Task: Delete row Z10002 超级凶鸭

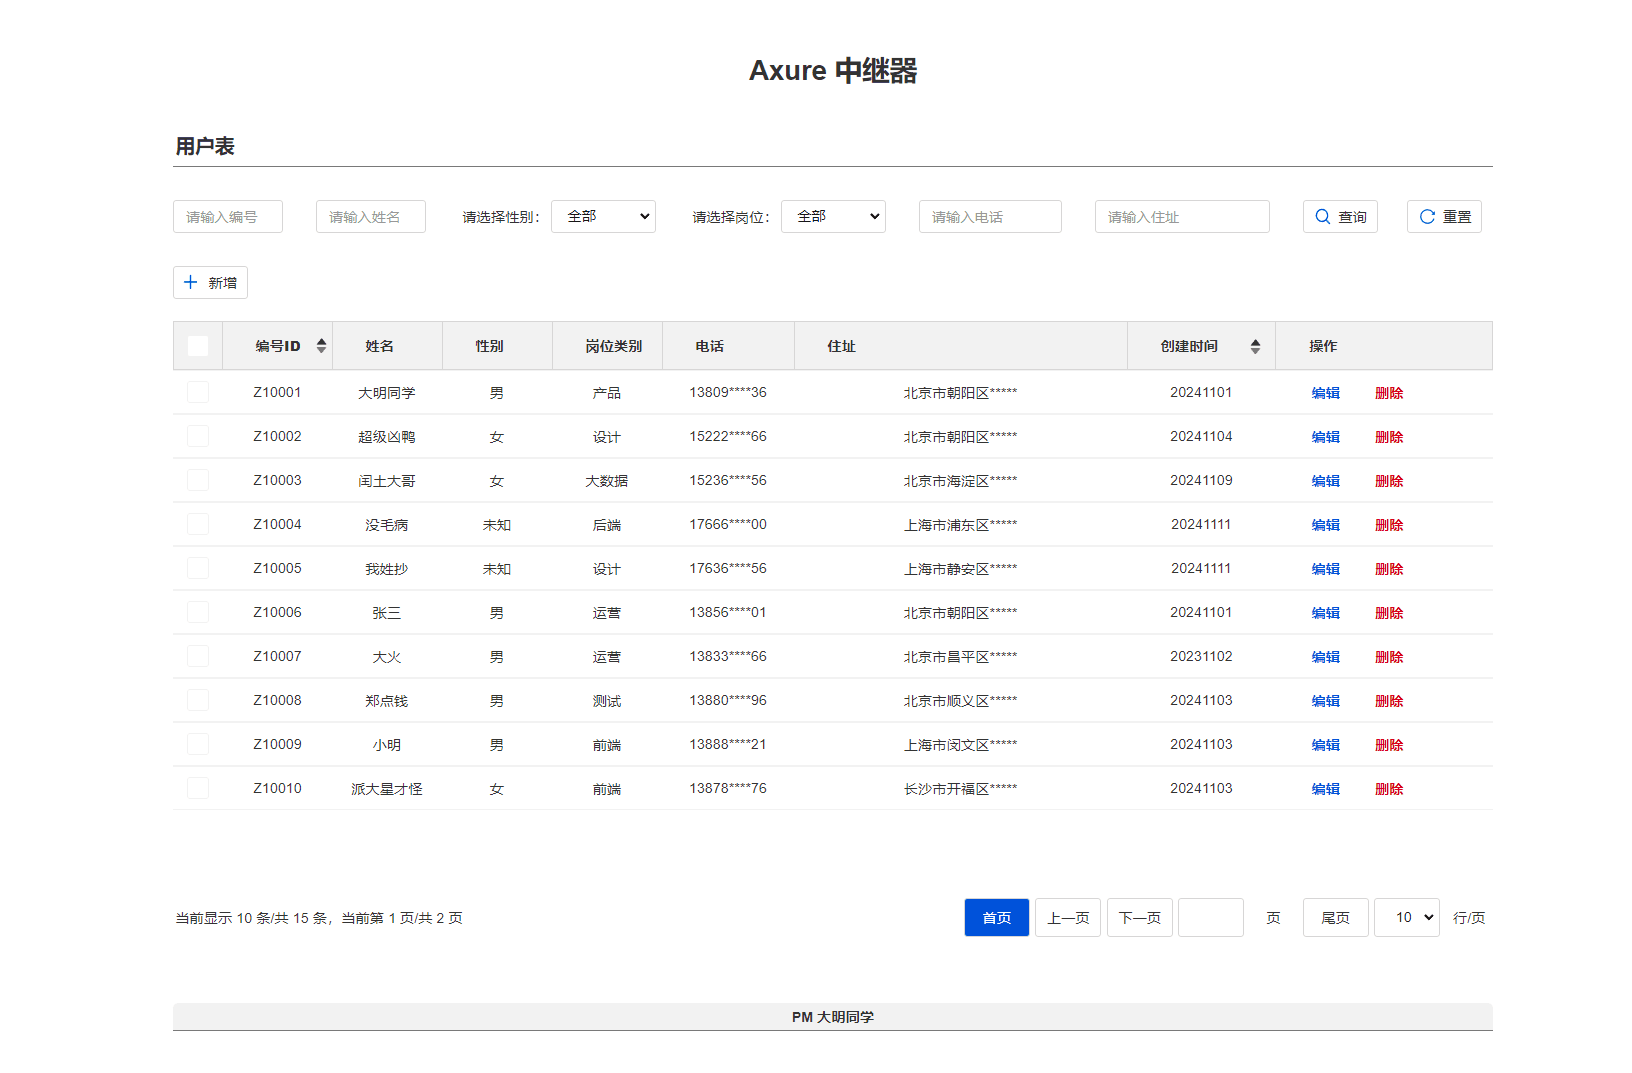Action: [1389, 437]
